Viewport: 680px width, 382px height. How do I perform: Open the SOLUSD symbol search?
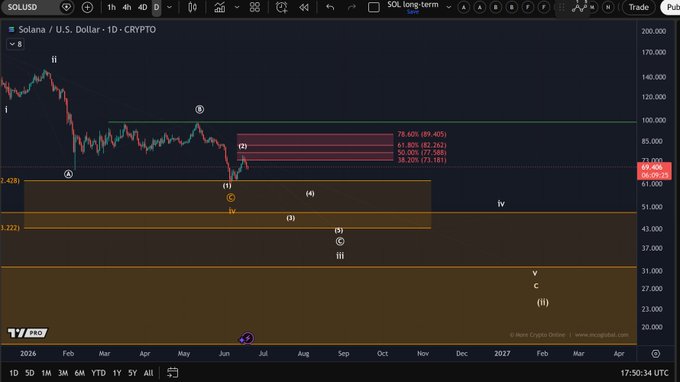coord(23,7)
